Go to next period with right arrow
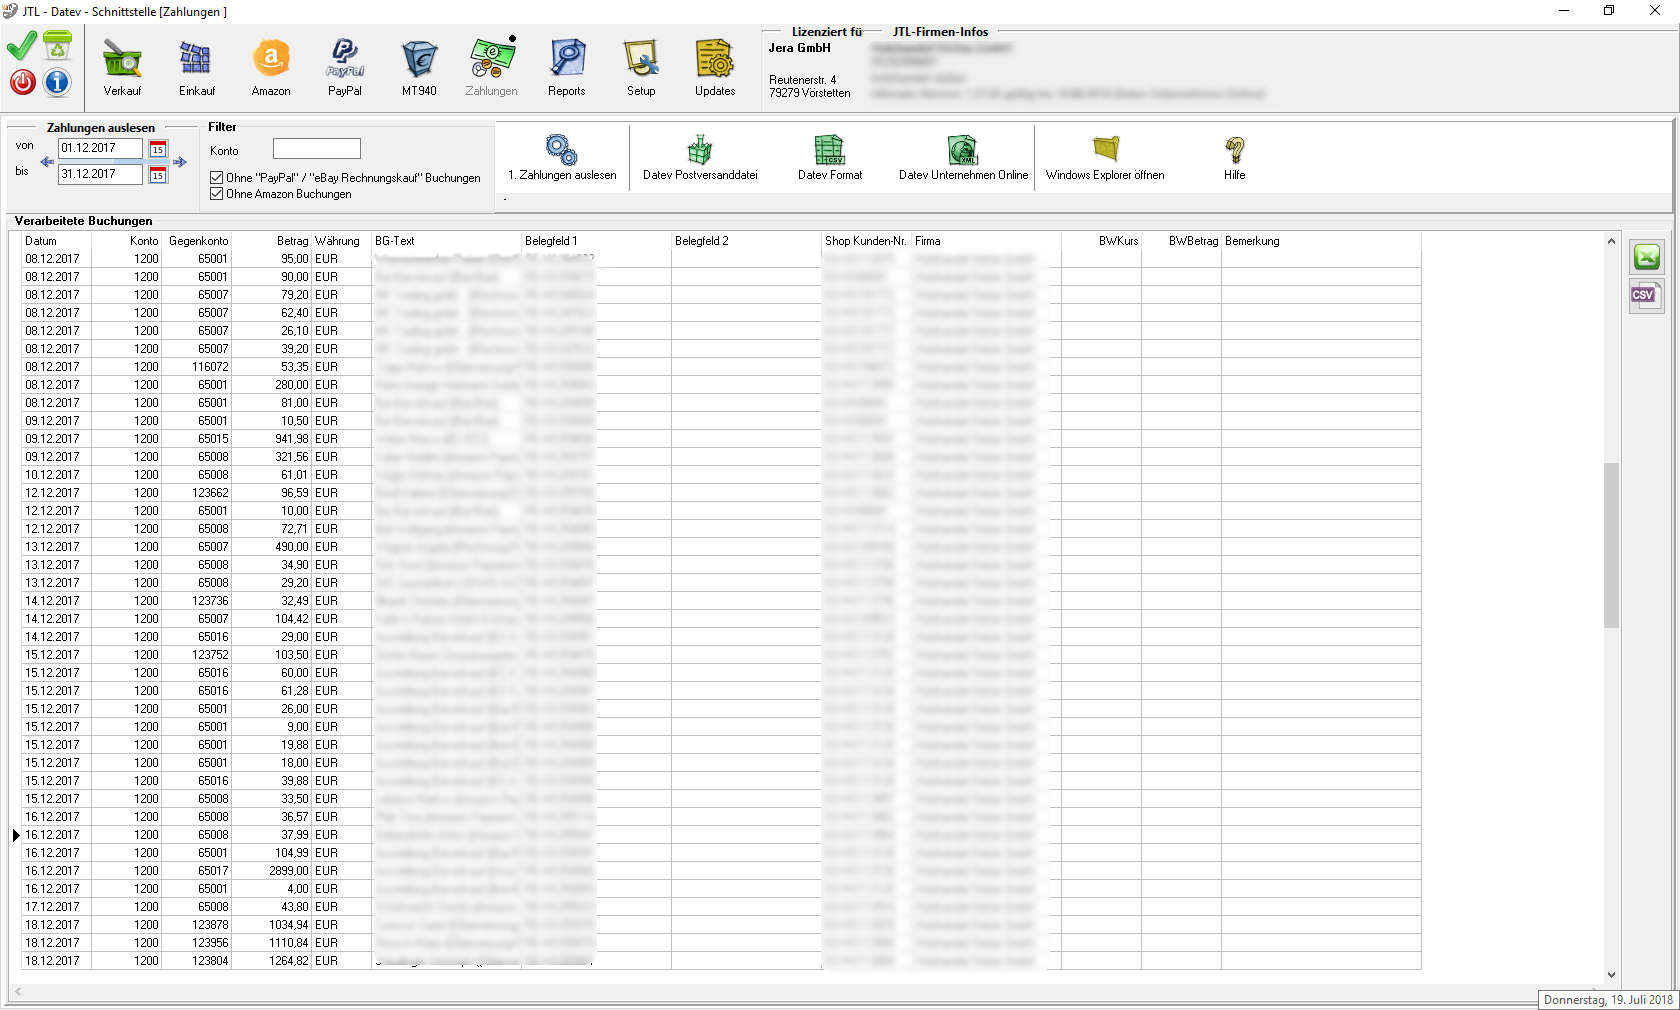 click(x=180, y=162)
